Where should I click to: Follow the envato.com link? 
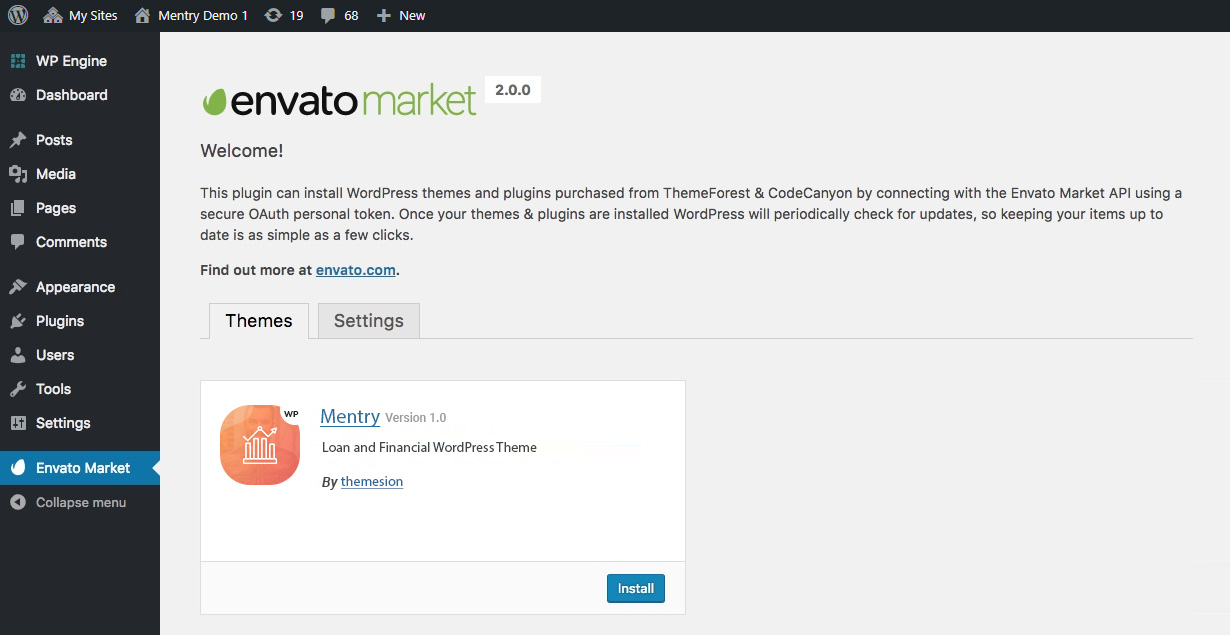[x=356, y=270]
